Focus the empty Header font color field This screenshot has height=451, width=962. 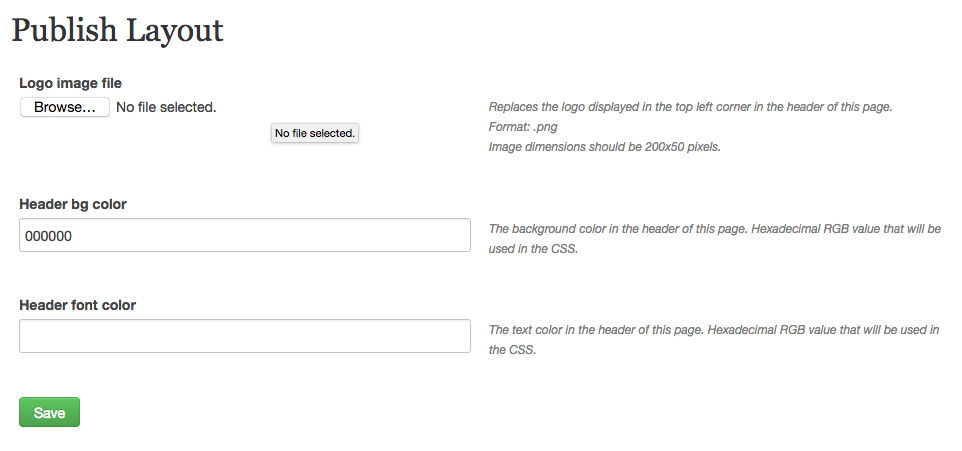coord(245,336)
